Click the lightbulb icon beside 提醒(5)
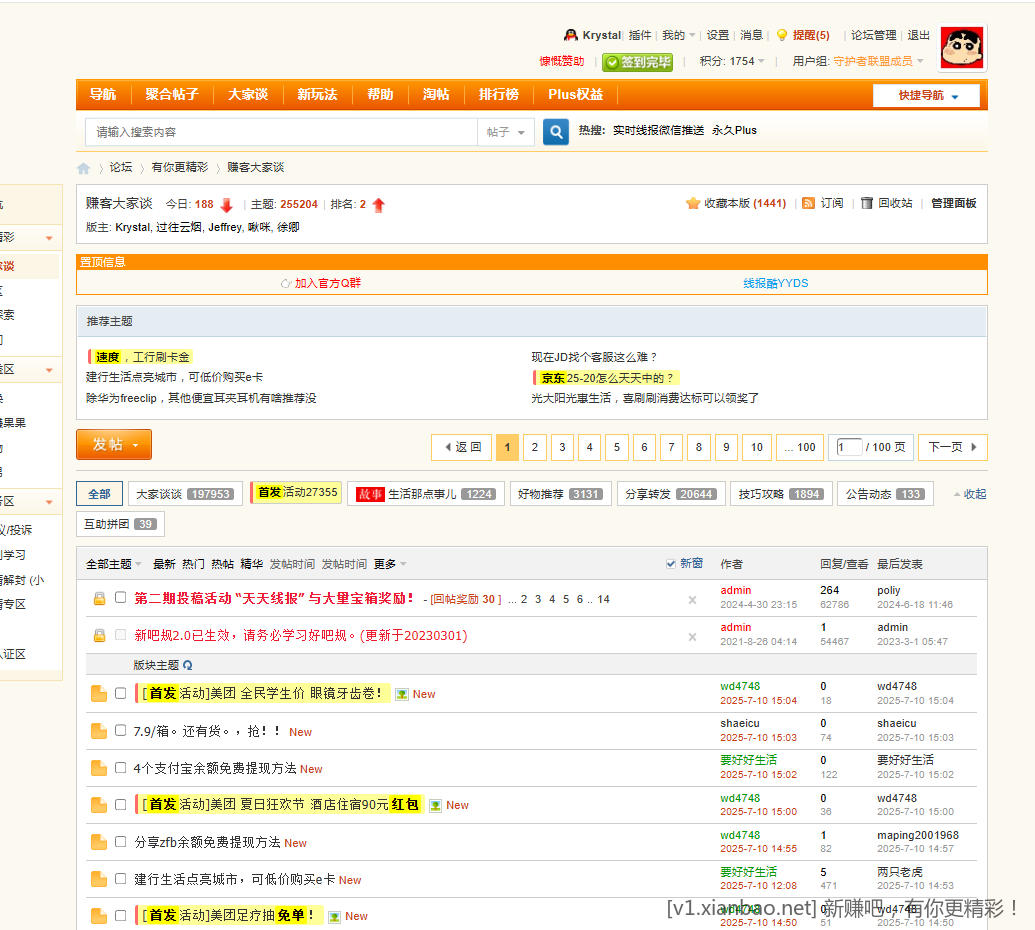 tap(782, 35)
